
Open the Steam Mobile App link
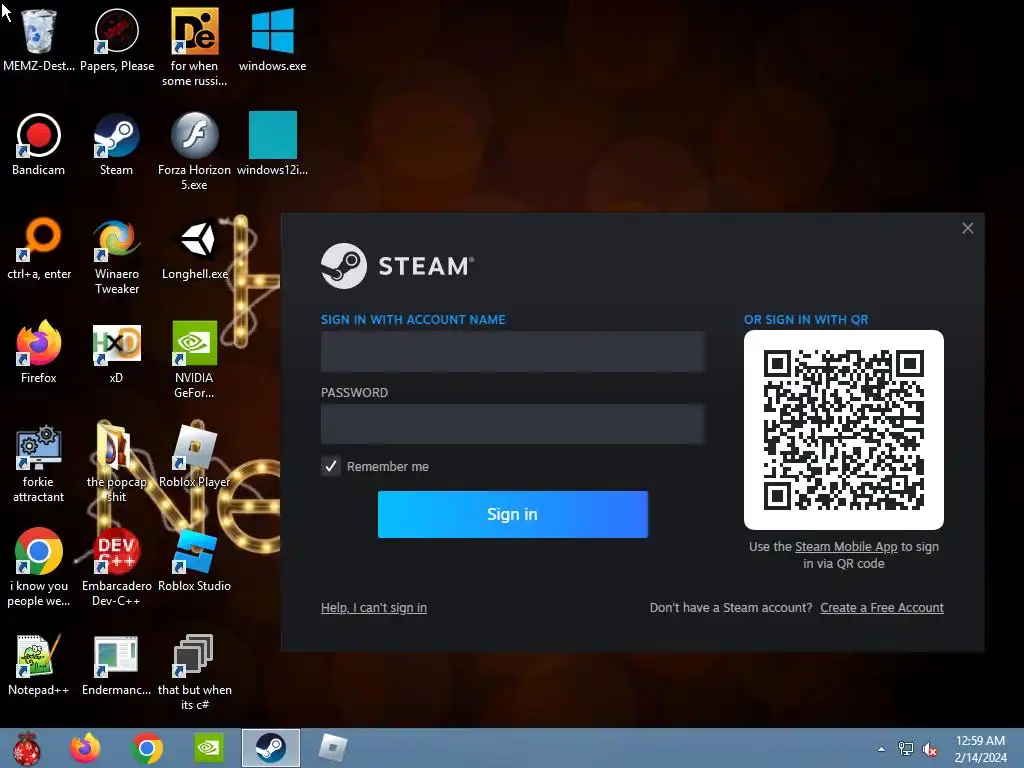[x=846, y=547]
